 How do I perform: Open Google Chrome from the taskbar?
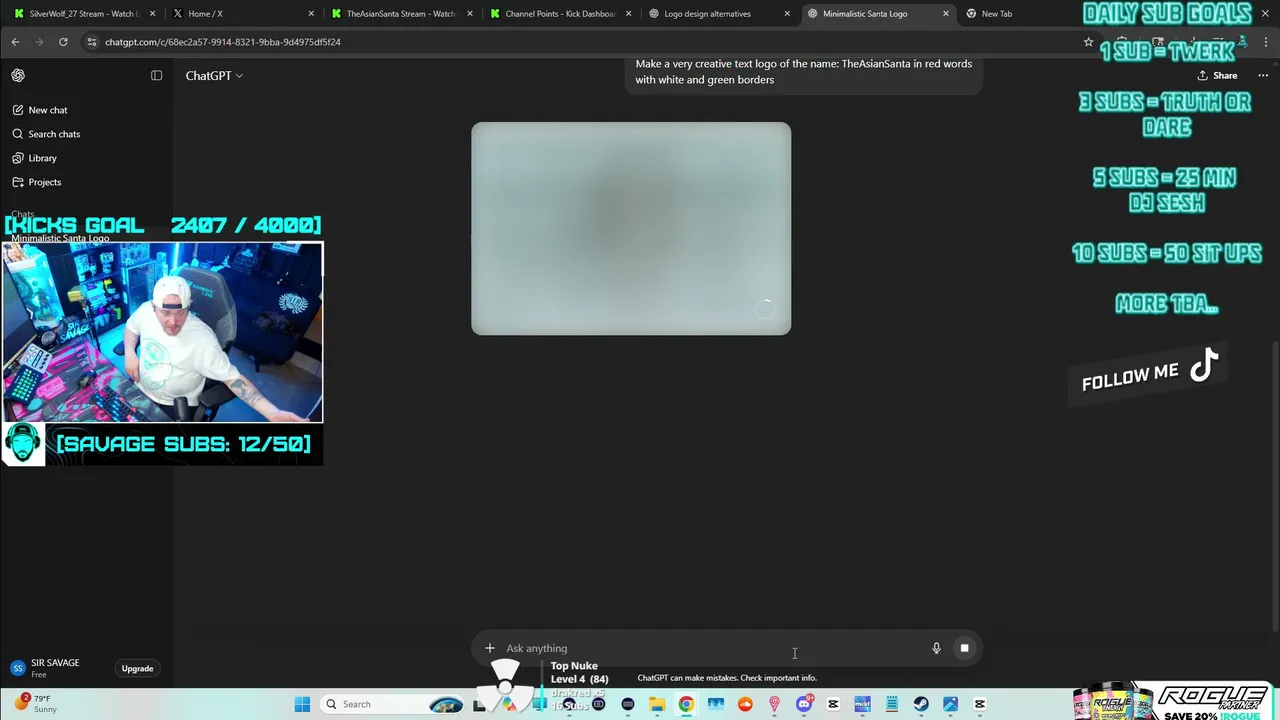coord(686,704)
